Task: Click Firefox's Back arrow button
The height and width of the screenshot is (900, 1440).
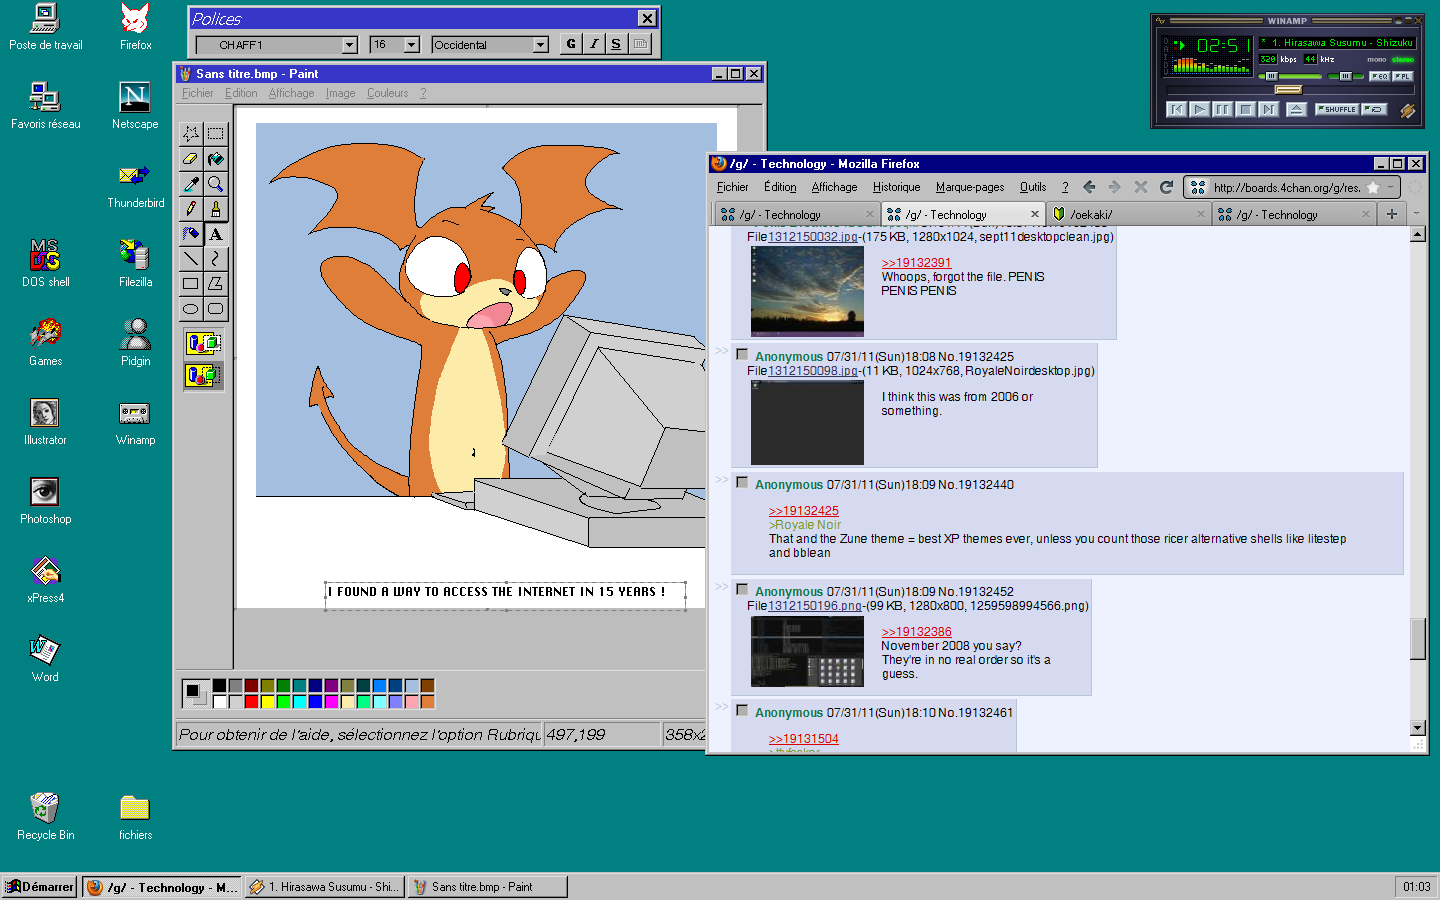Action: click(x=1089, y=187)
